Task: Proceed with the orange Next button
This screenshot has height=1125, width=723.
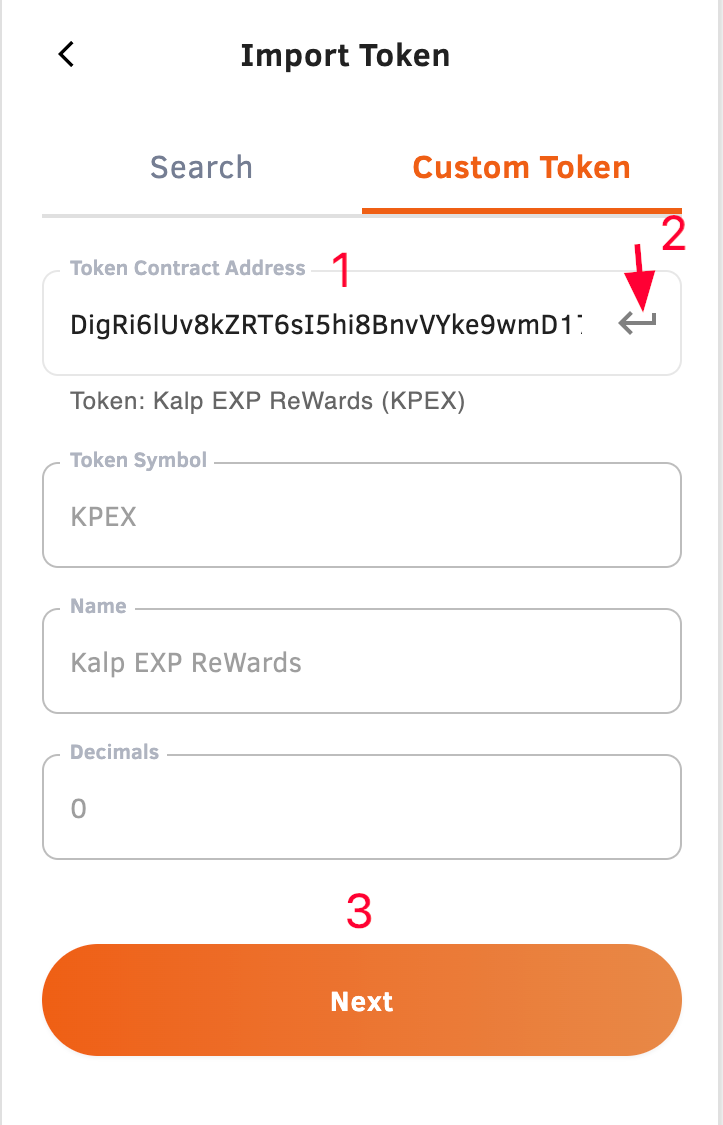Action: click(x=362, y=1000)
